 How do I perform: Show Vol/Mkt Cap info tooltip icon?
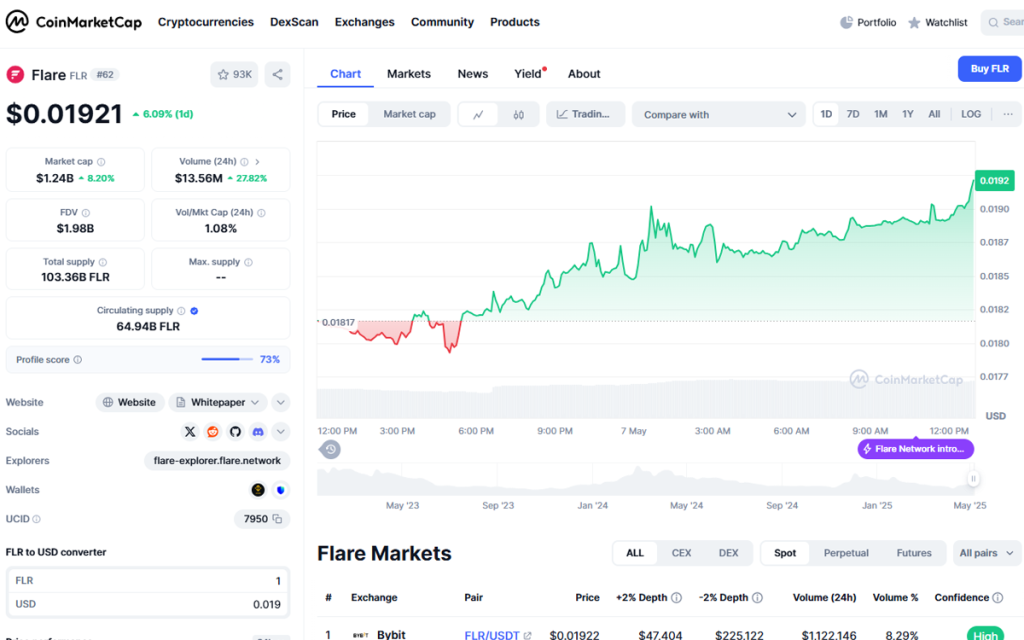coord(261,213)
